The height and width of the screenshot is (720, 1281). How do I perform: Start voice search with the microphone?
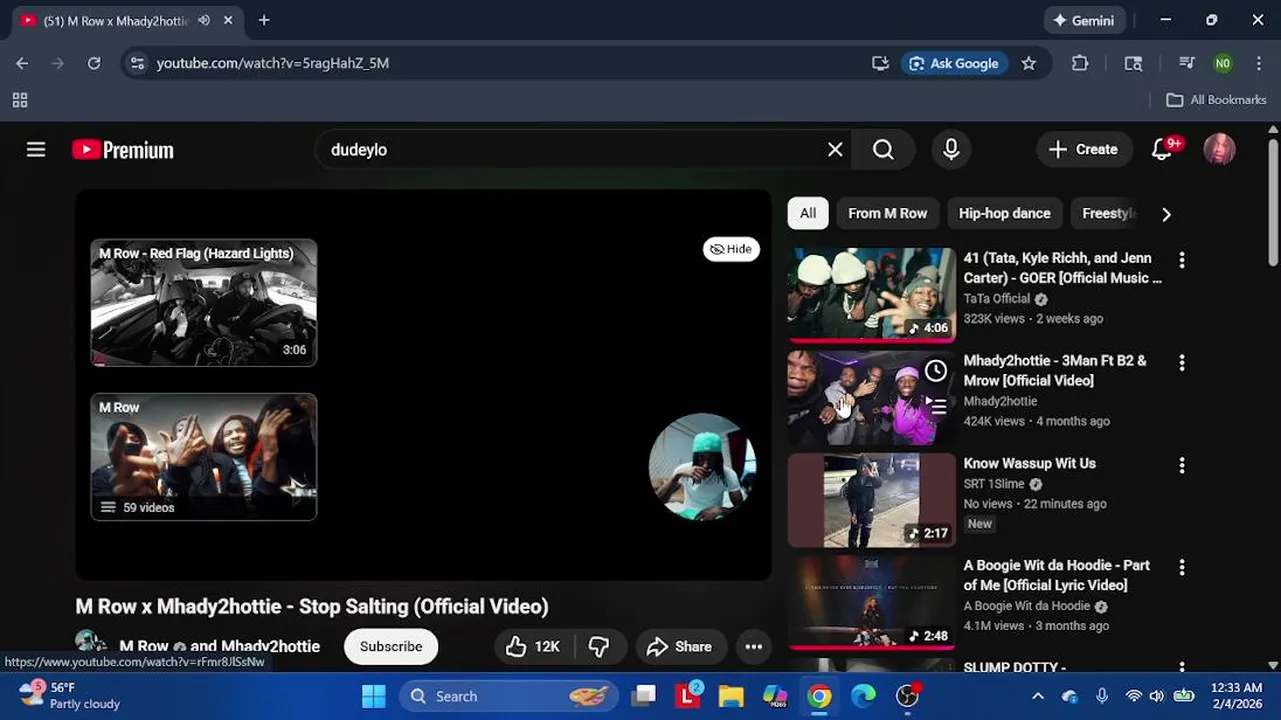(x=951, y=149)
